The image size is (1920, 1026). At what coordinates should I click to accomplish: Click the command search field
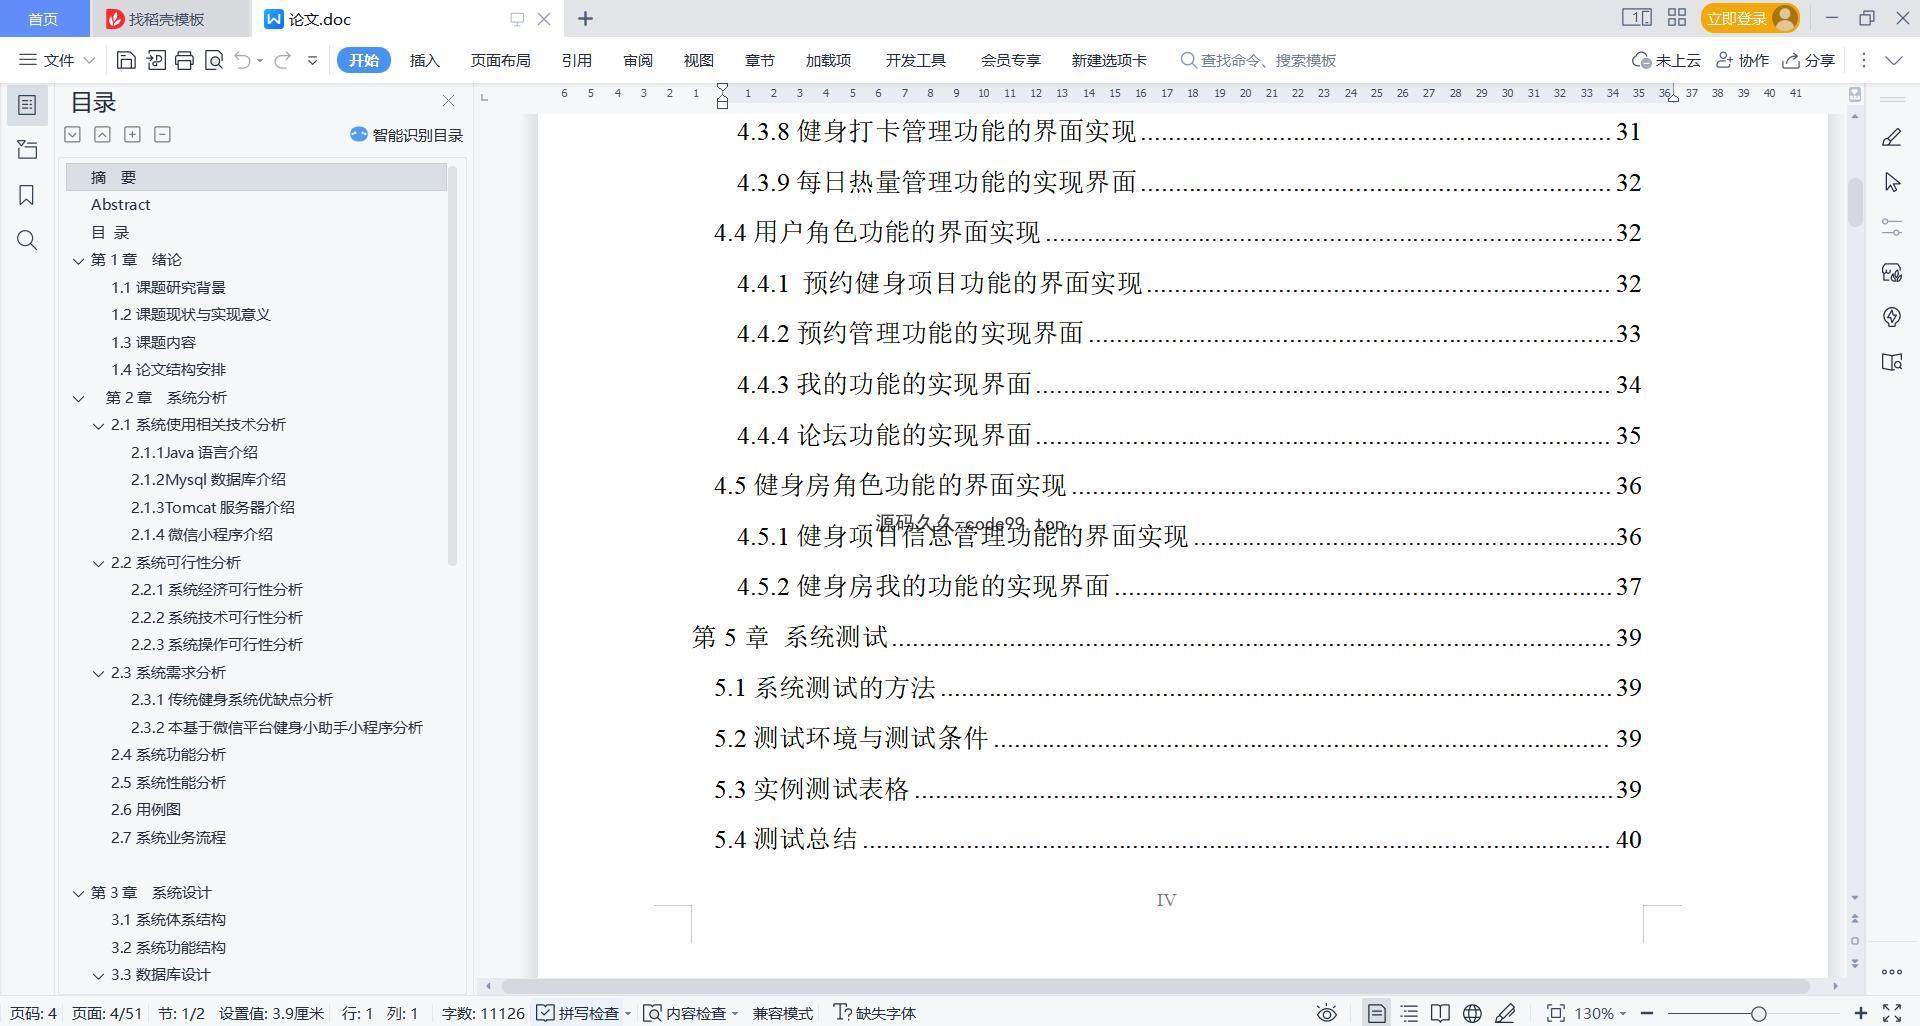tap(1260, 60)
